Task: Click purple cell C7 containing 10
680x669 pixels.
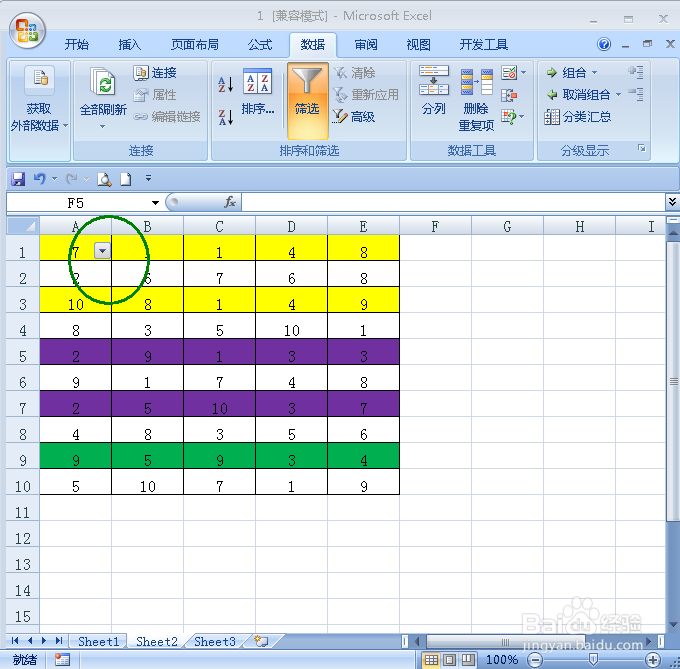Action: point(219,404)
